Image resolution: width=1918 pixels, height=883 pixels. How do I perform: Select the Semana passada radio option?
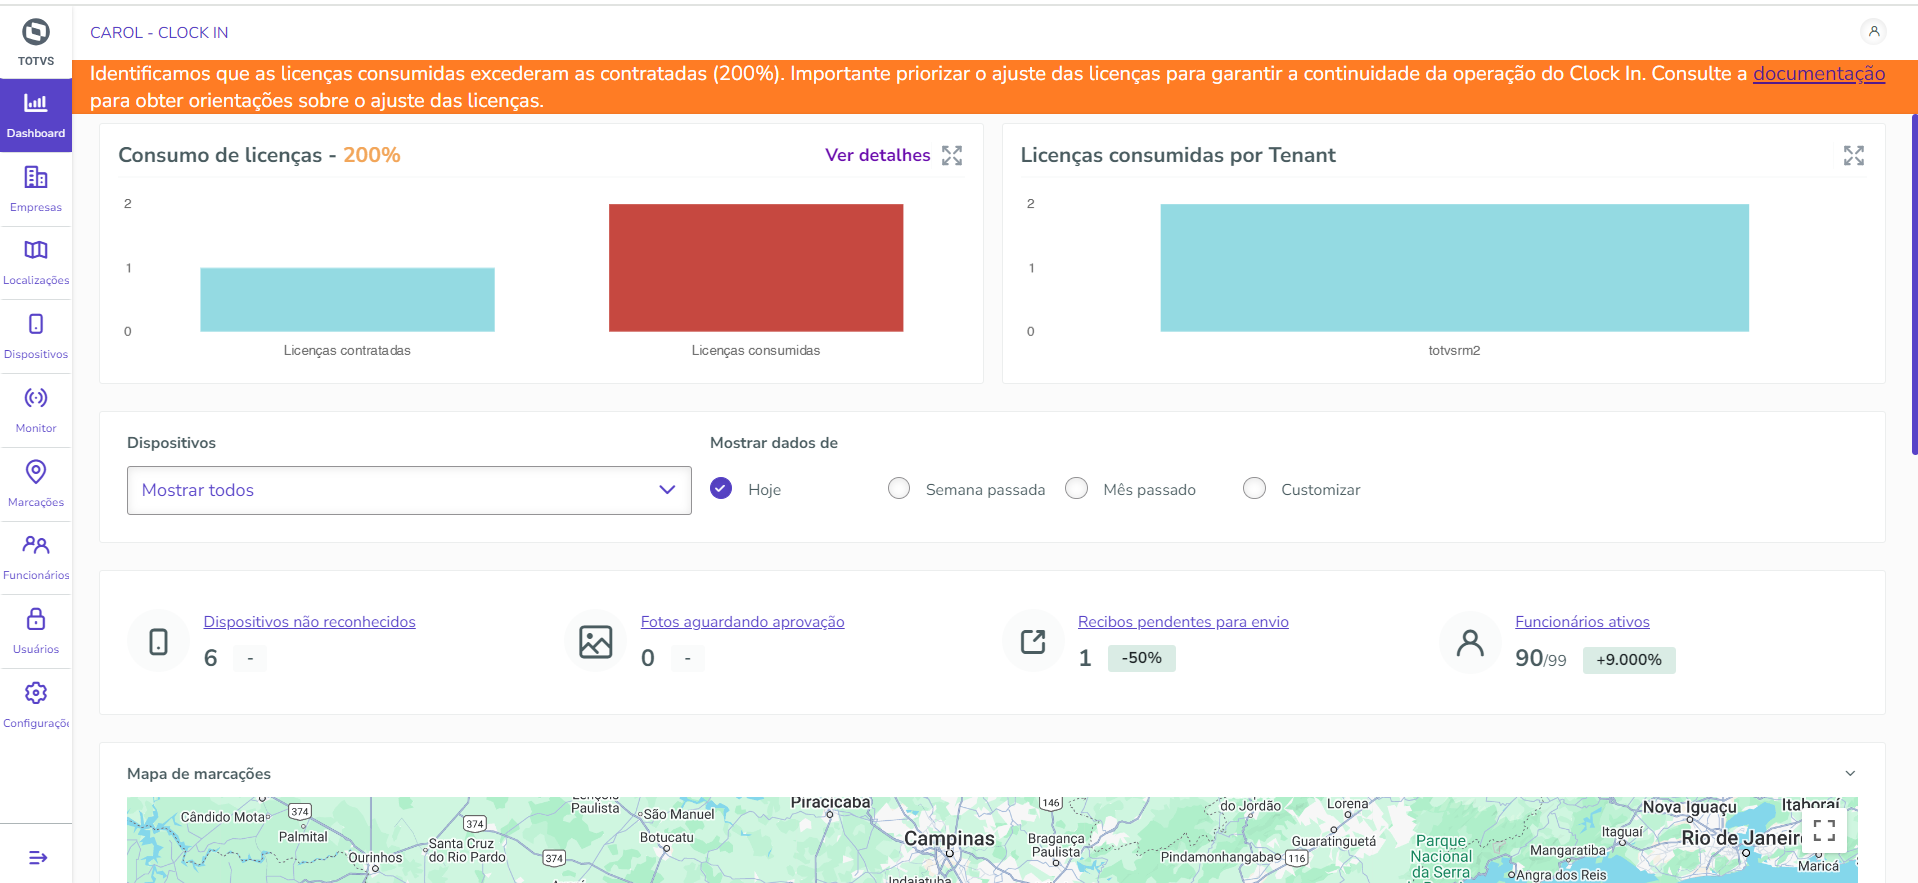(x=899, y=488)
